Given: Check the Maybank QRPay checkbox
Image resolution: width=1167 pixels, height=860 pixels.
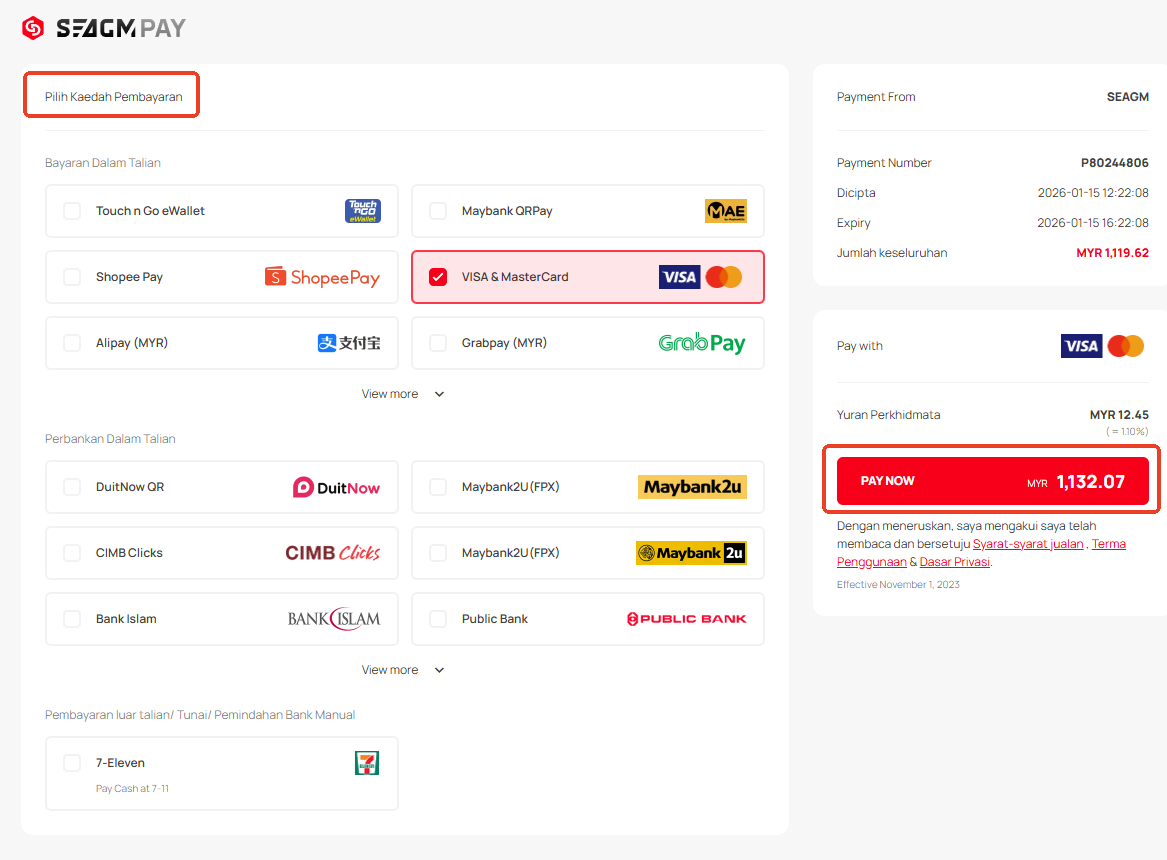Looking at the screenshot, I should pos(438,211).
